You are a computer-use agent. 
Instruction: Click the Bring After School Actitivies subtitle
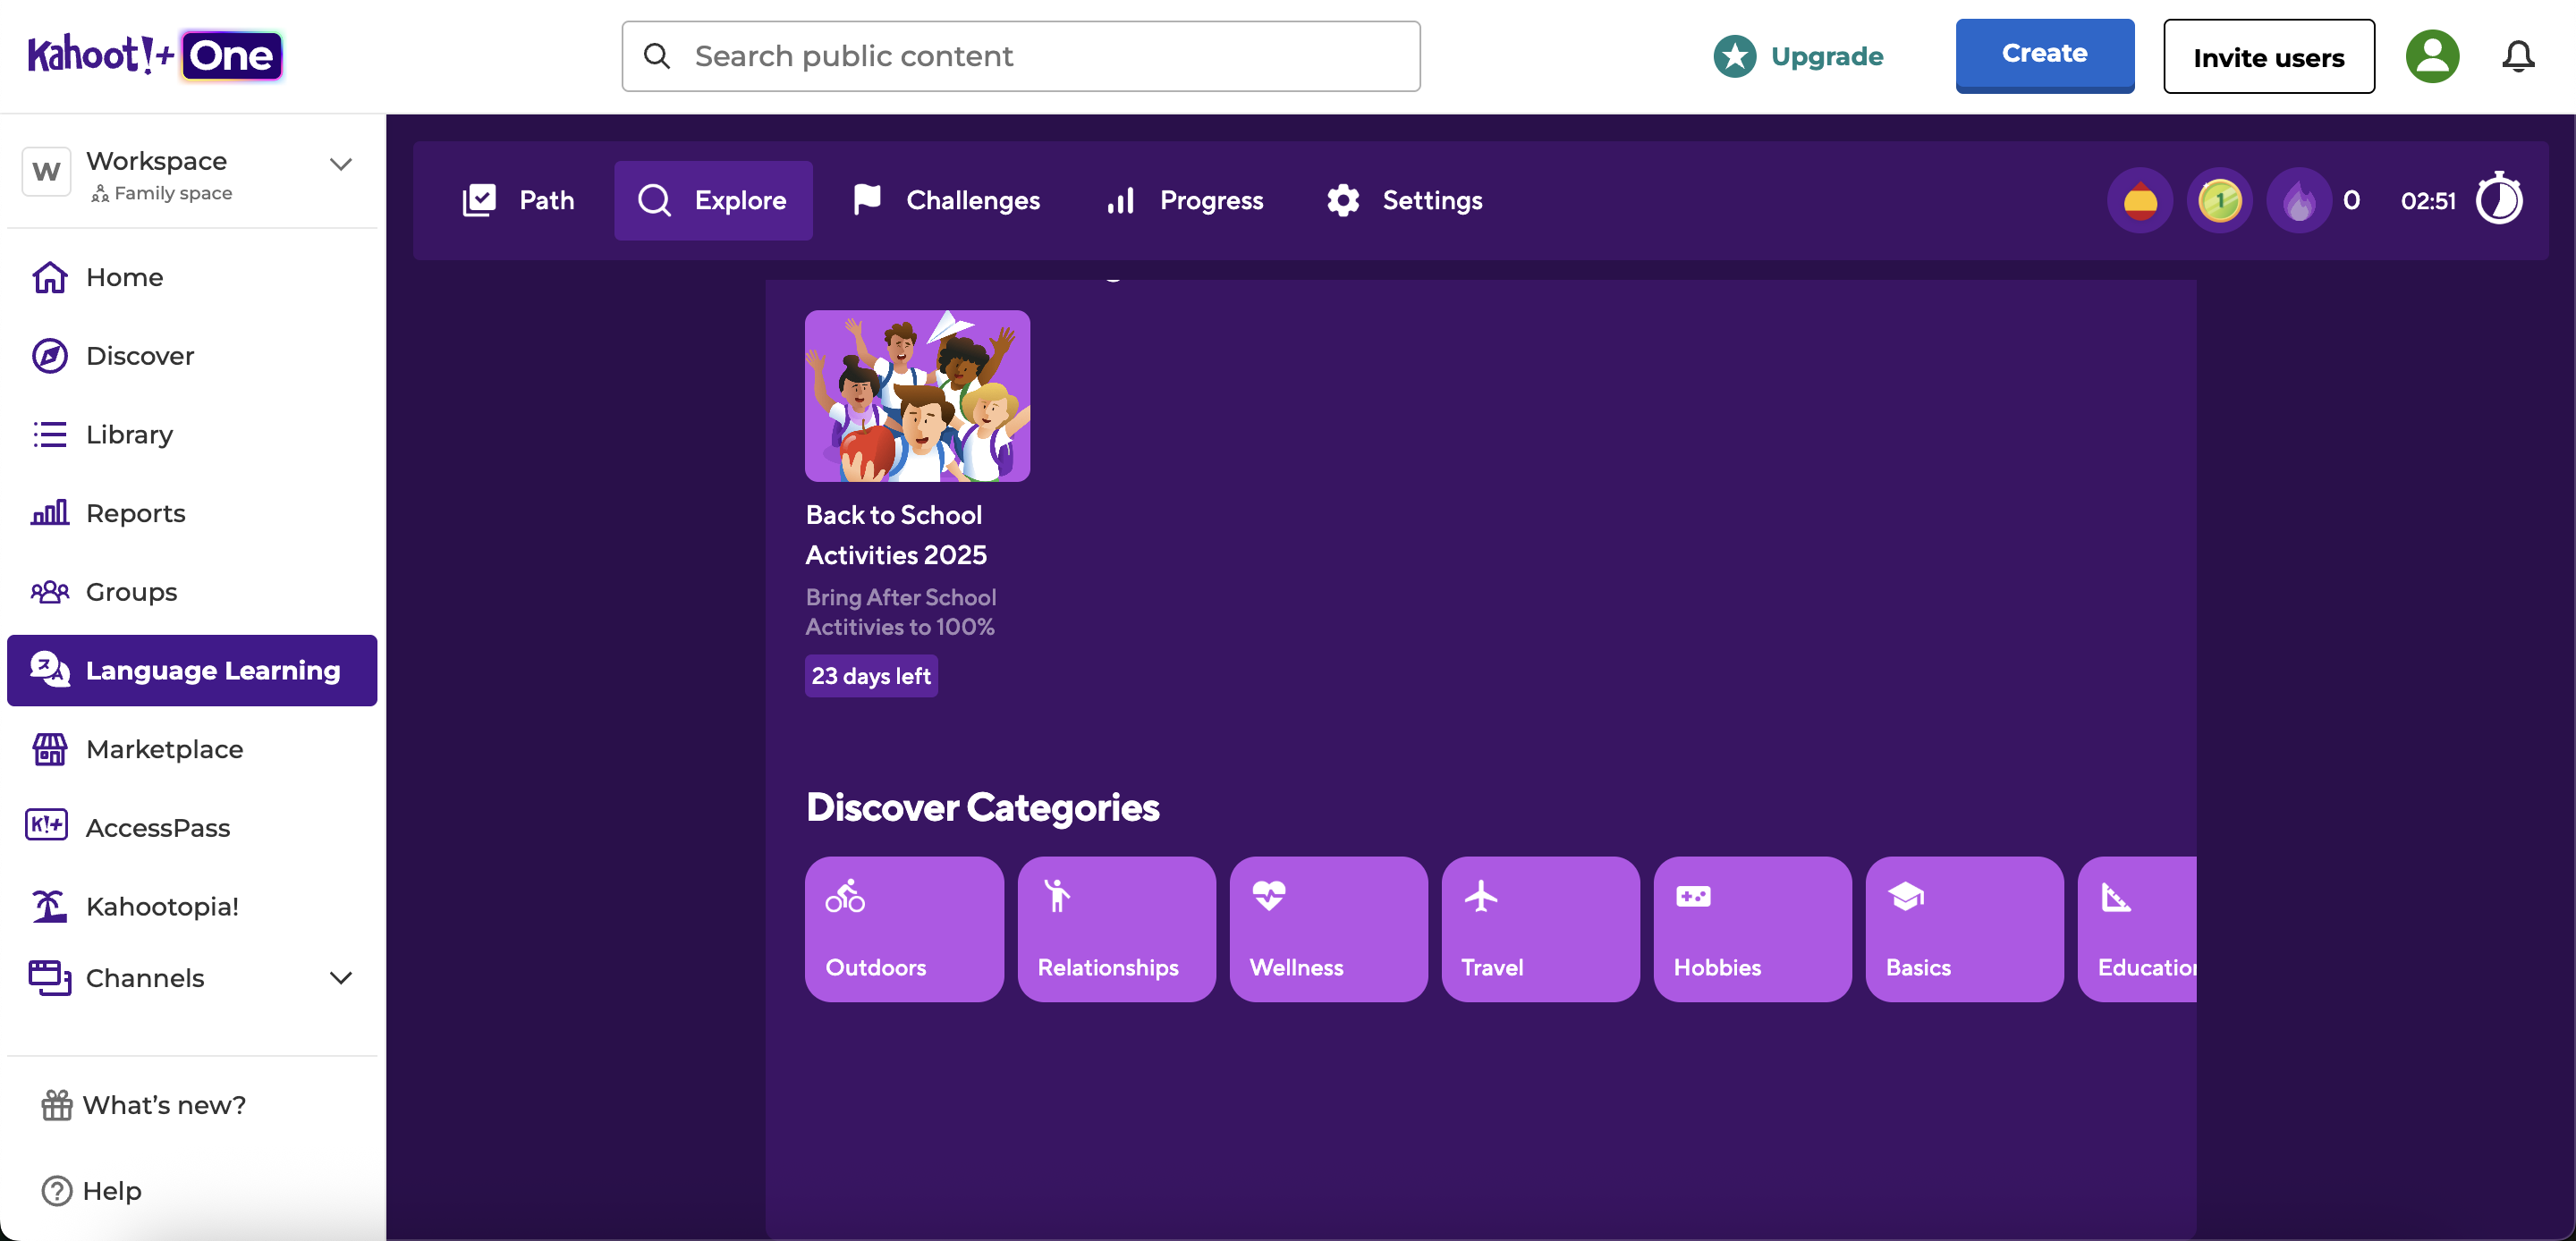coord(901,612)
